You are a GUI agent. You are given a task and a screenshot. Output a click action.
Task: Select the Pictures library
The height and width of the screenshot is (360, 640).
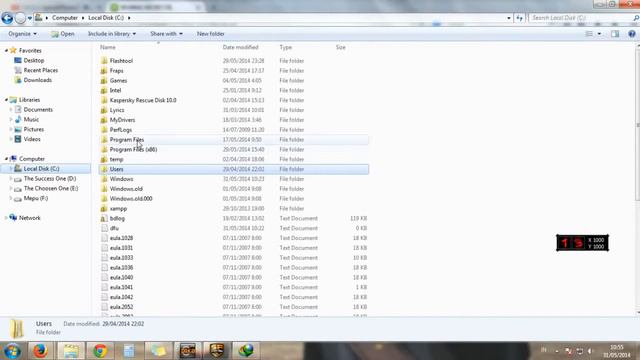point(33,129)
